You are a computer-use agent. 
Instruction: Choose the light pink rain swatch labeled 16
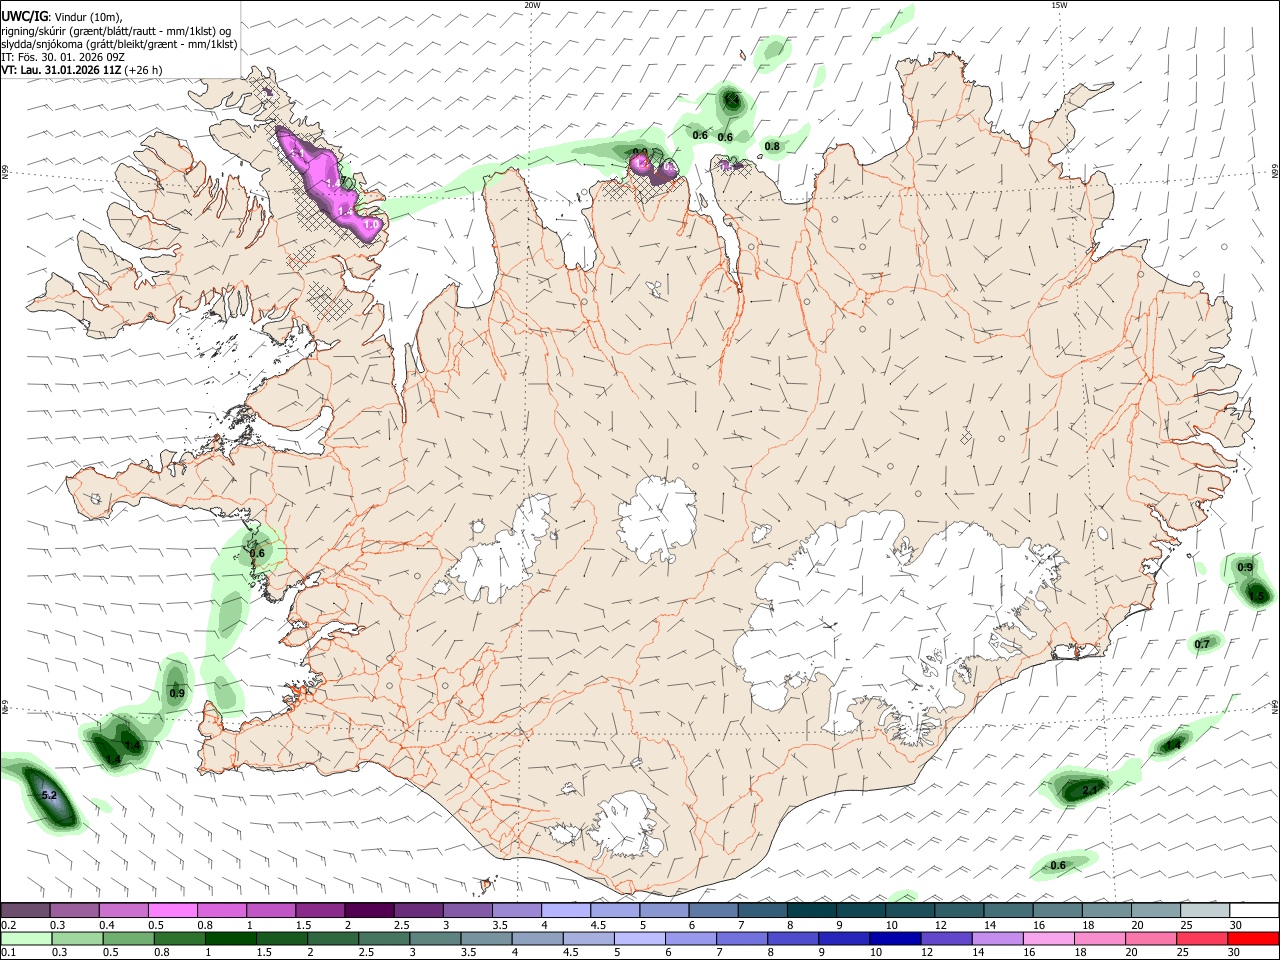(1048, 938)
